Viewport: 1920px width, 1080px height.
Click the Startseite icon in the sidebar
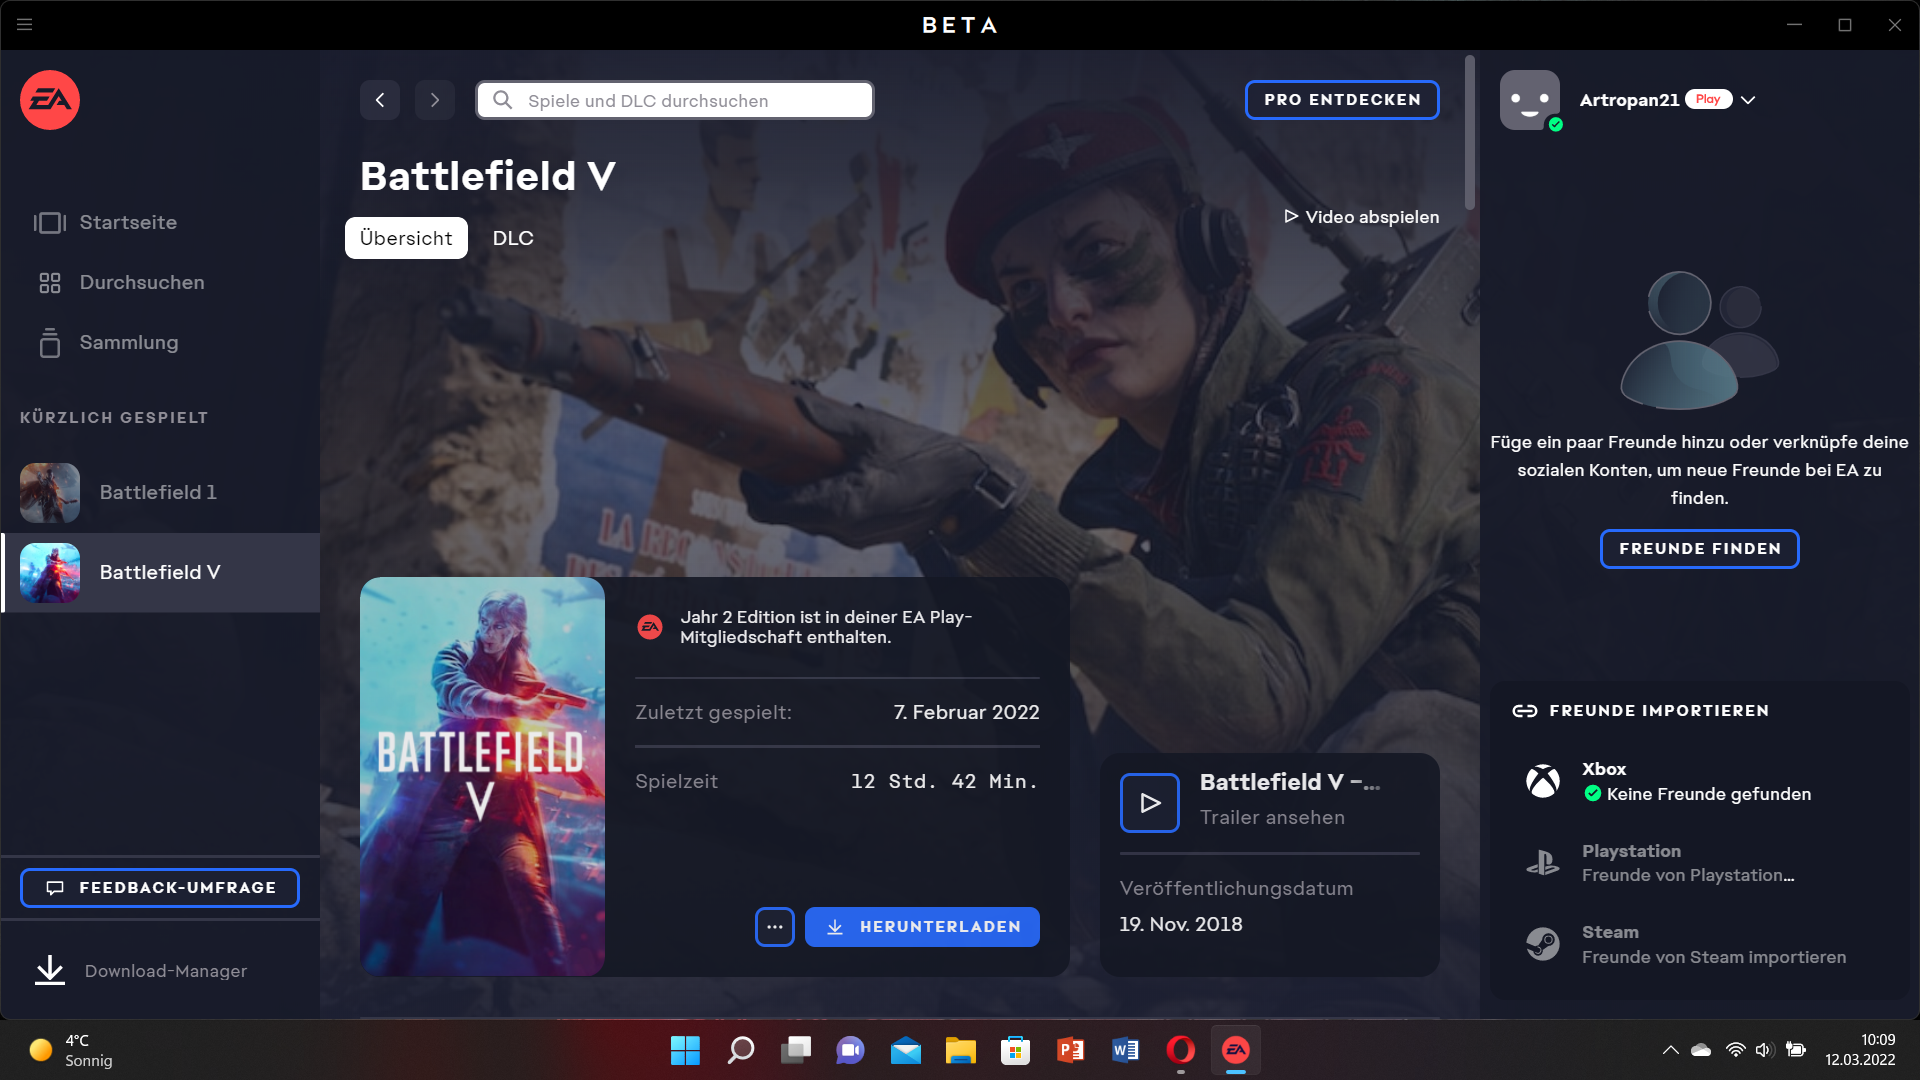(x=50, y=222)
